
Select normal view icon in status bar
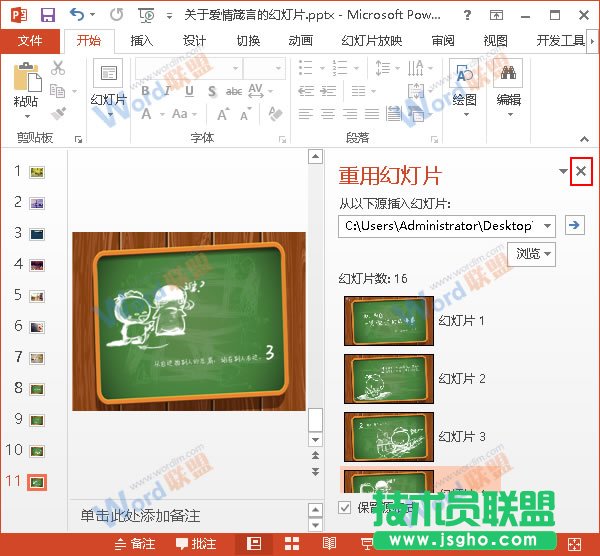point(255,544)
